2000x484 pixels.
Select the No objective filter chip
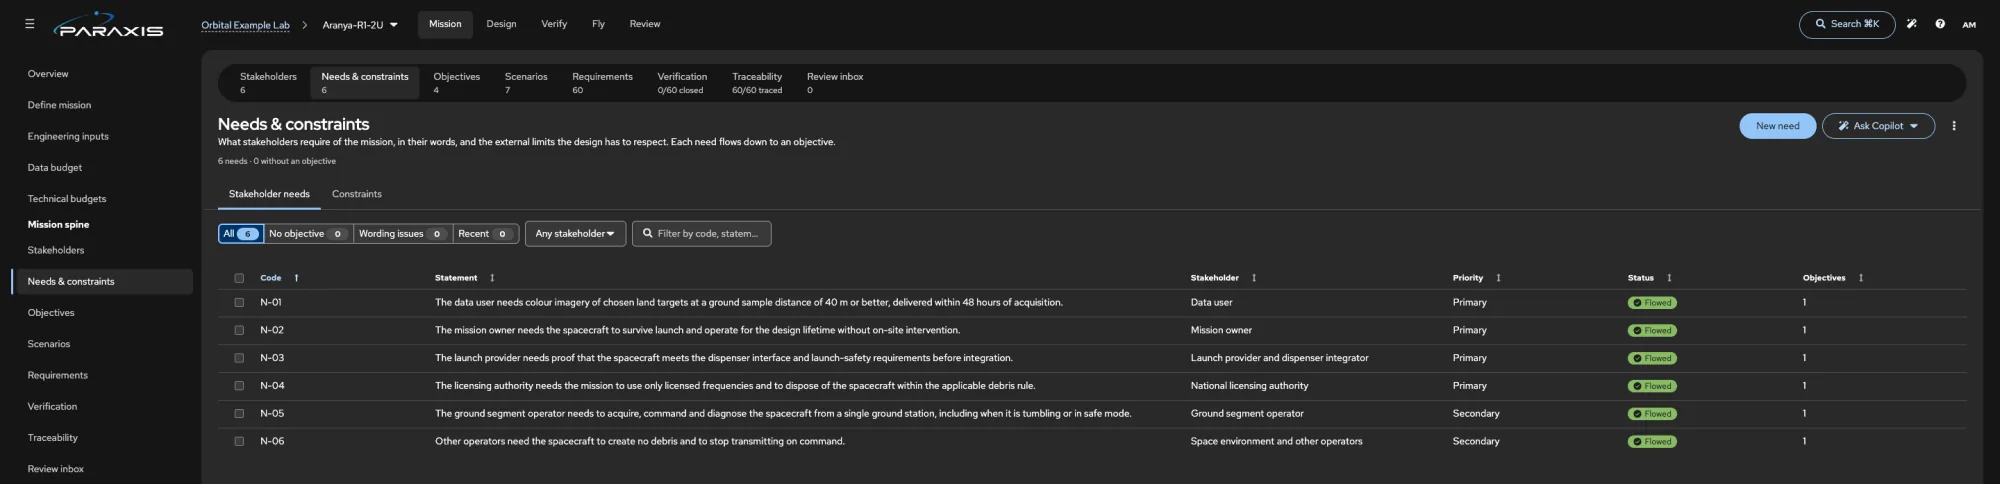tap(308, 234)
